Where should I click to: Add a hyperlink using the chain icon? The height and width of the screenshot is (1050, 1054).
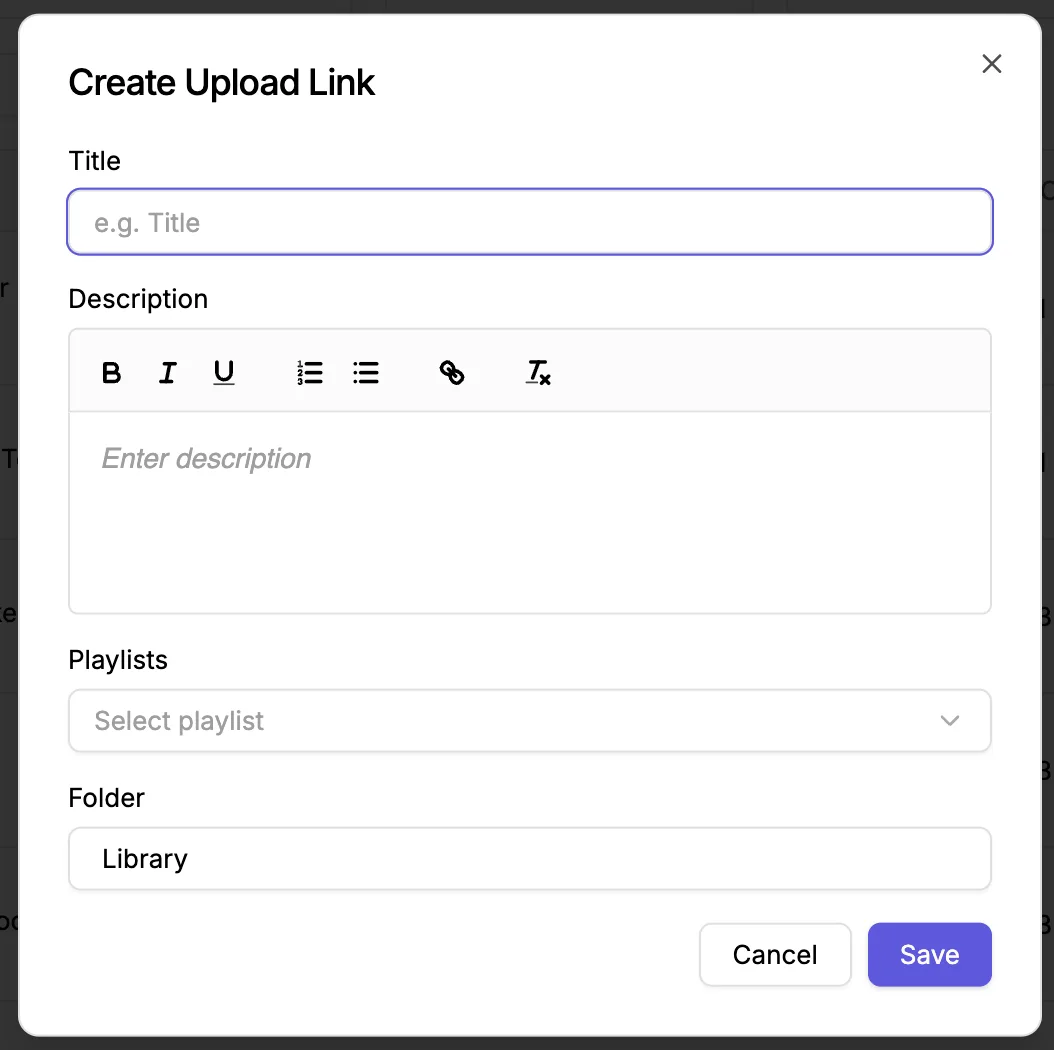(x=452, y=372)
